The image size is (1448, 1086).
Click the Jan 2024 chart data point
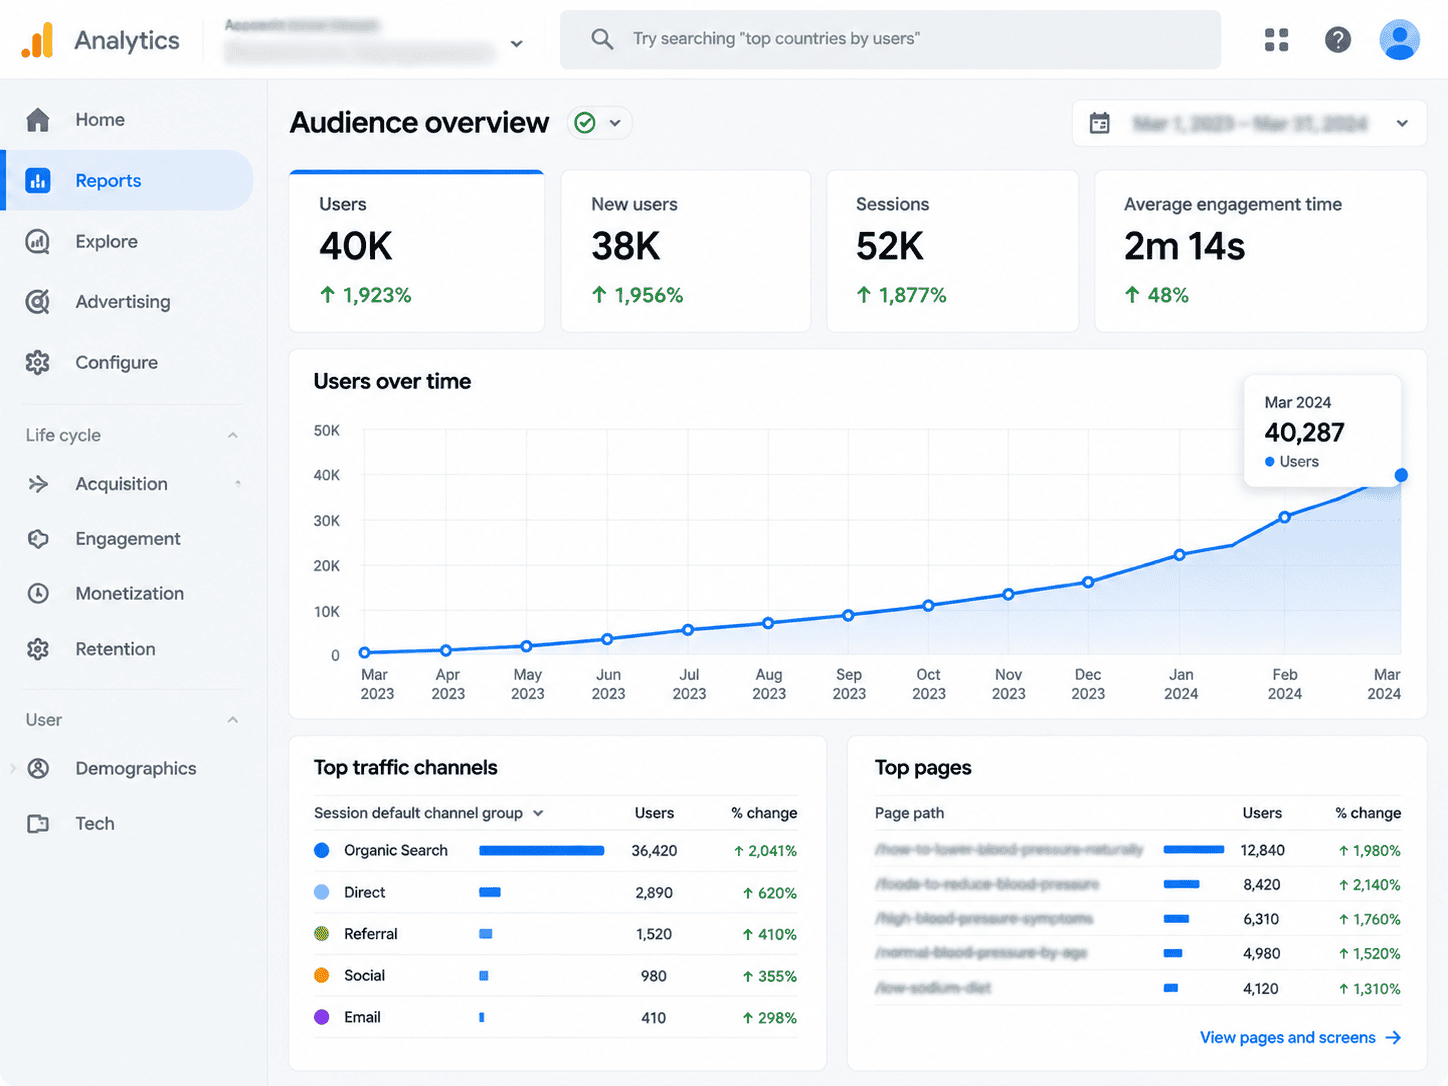[x=1180, y=555]
